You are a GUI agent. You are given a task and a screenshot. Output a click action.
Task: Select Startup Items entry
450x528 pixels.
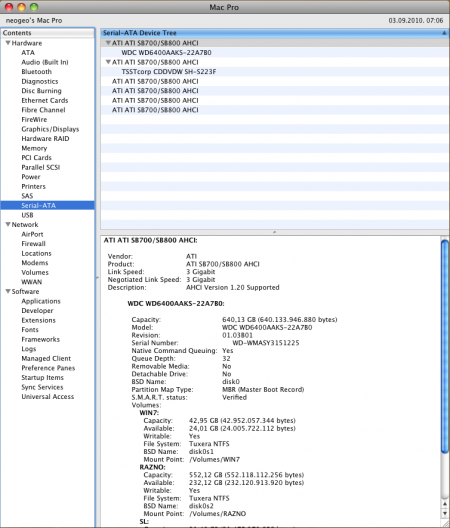point(42,377)
